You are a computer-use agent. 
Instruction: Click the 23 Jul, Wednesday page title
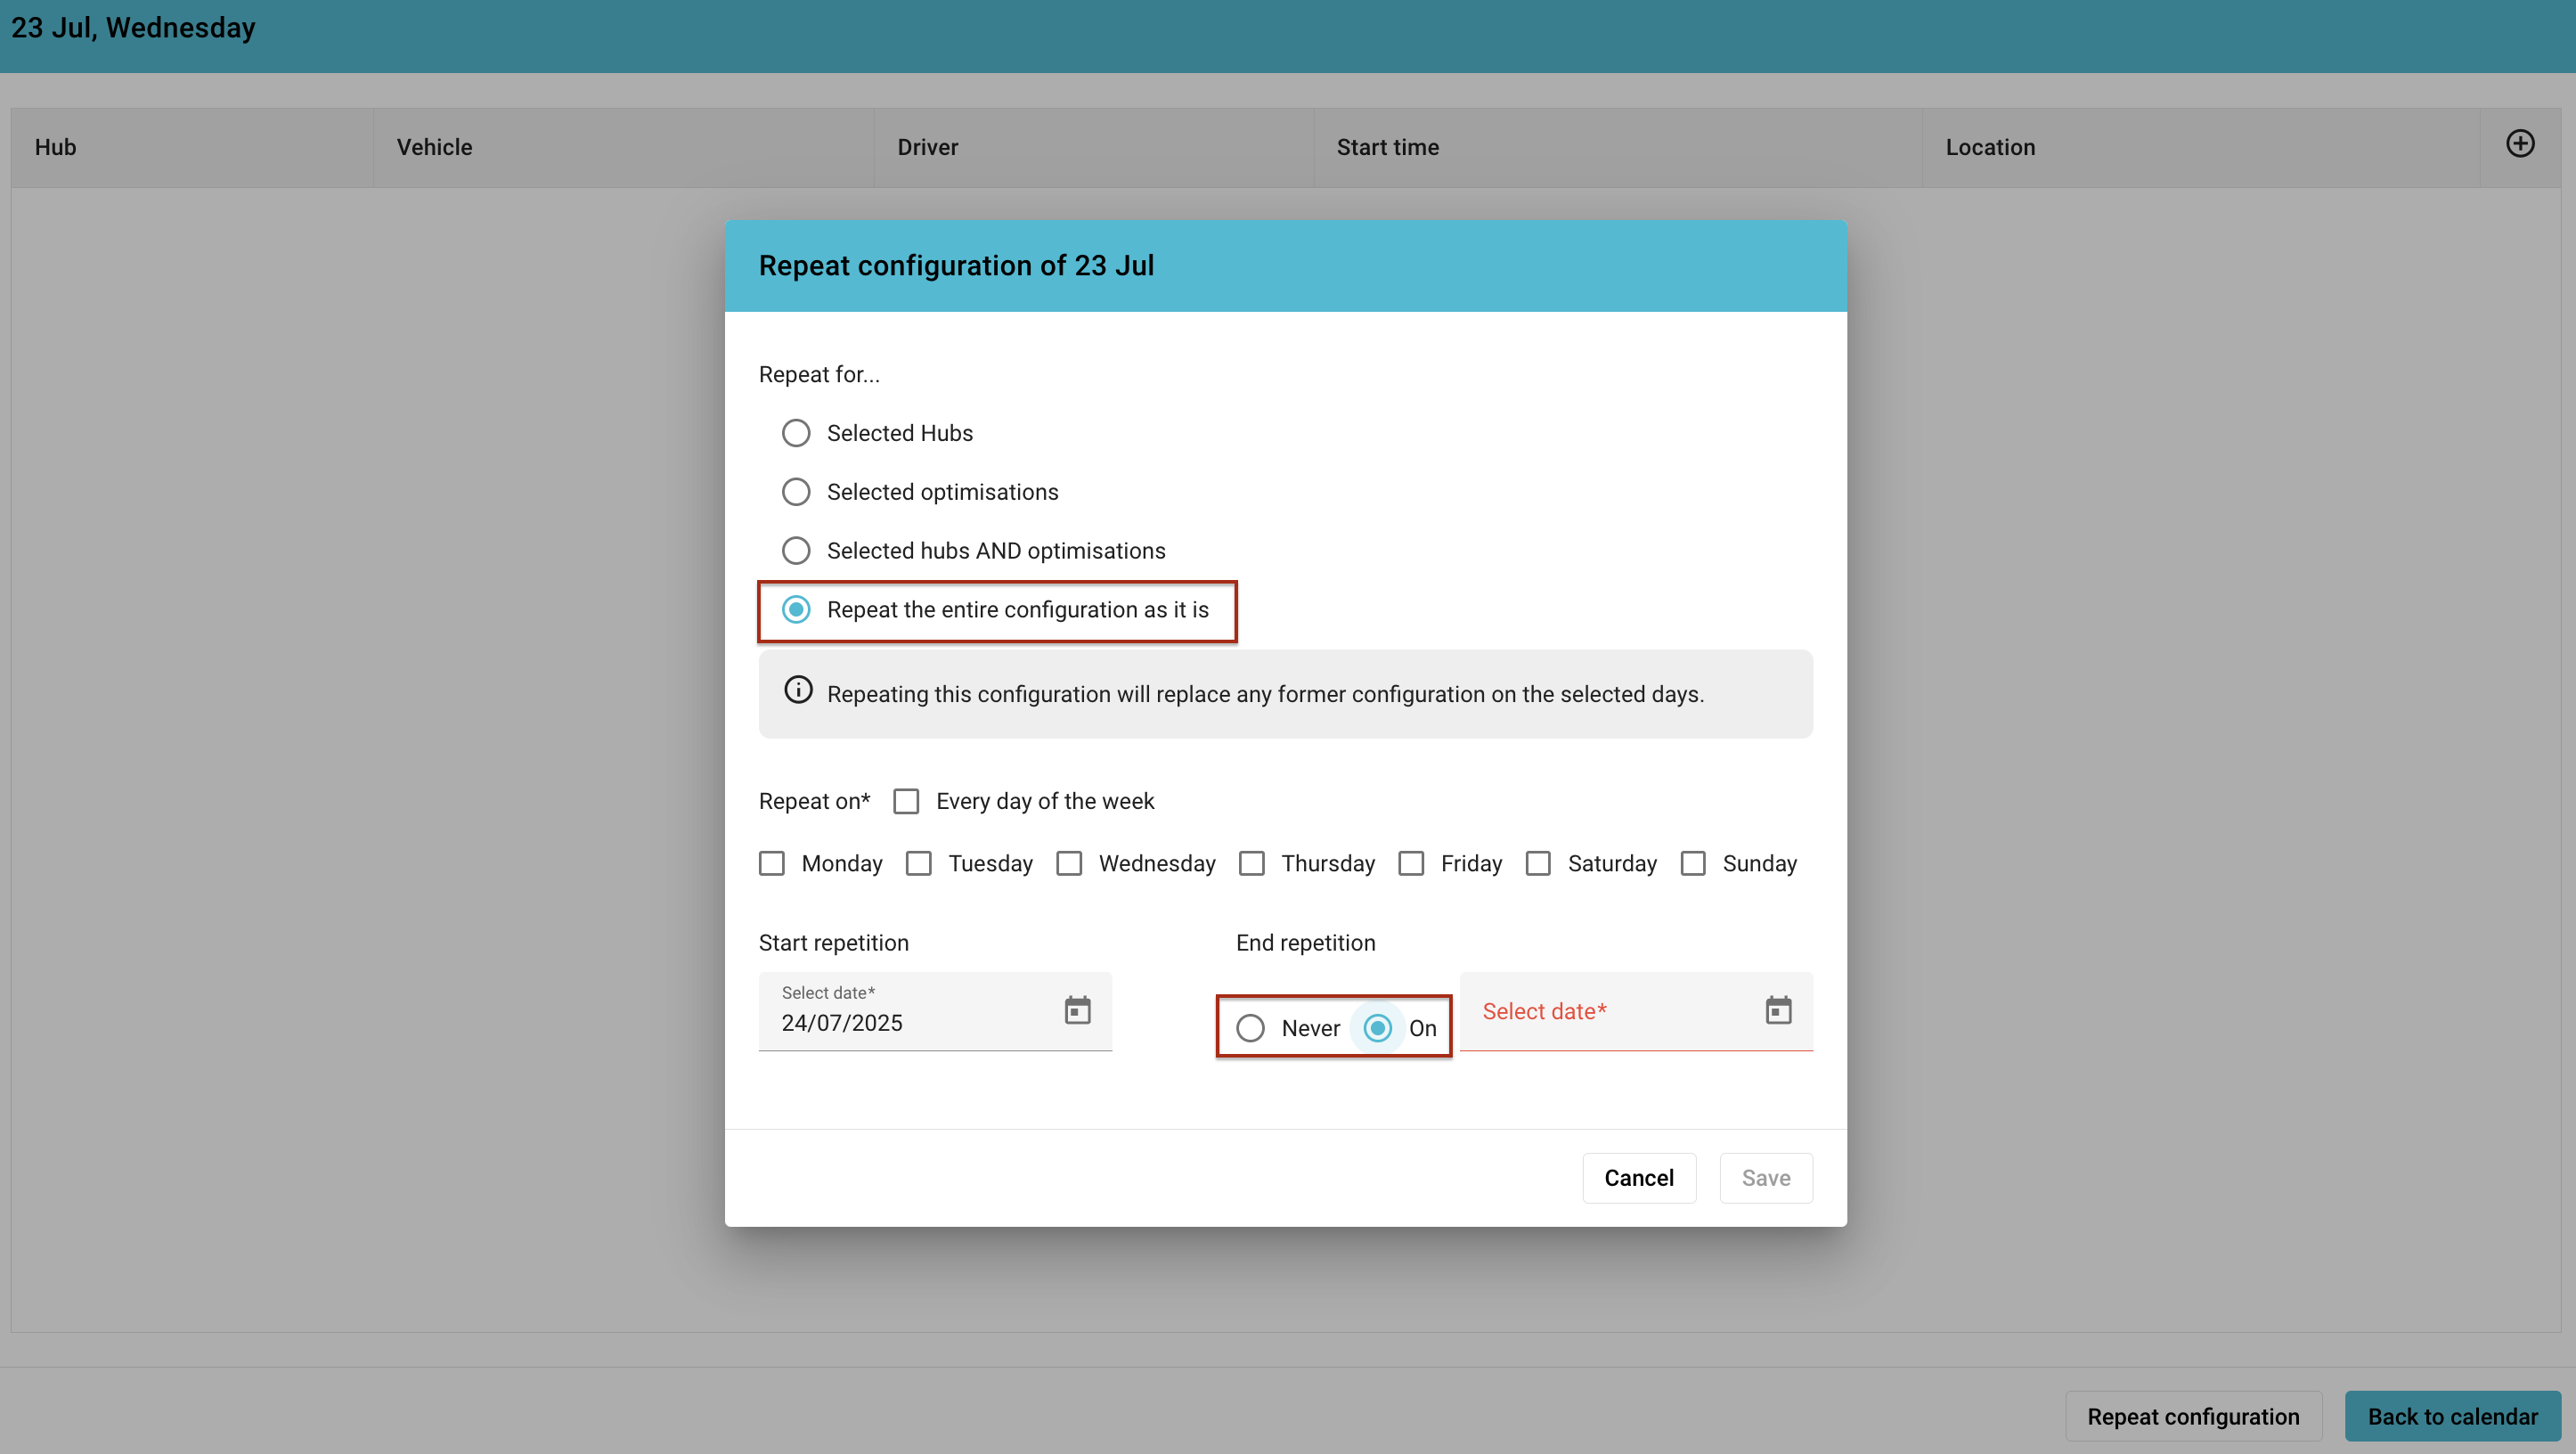click(x=133, y=28)
